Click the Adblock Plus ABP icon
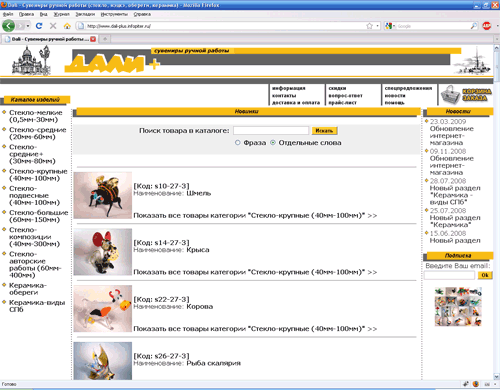Image resolution: width=500 pixels, height=390 pixels. (487, 26)
